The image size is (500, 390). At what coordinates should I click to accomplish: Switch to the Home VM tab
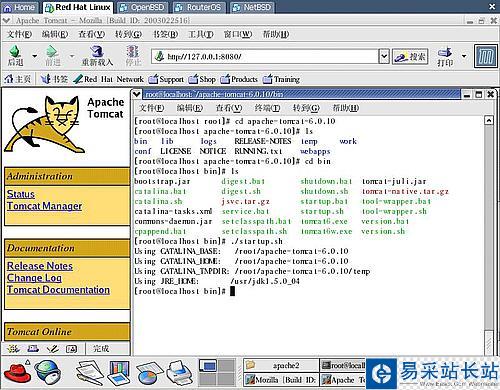(x=20, y=7)
